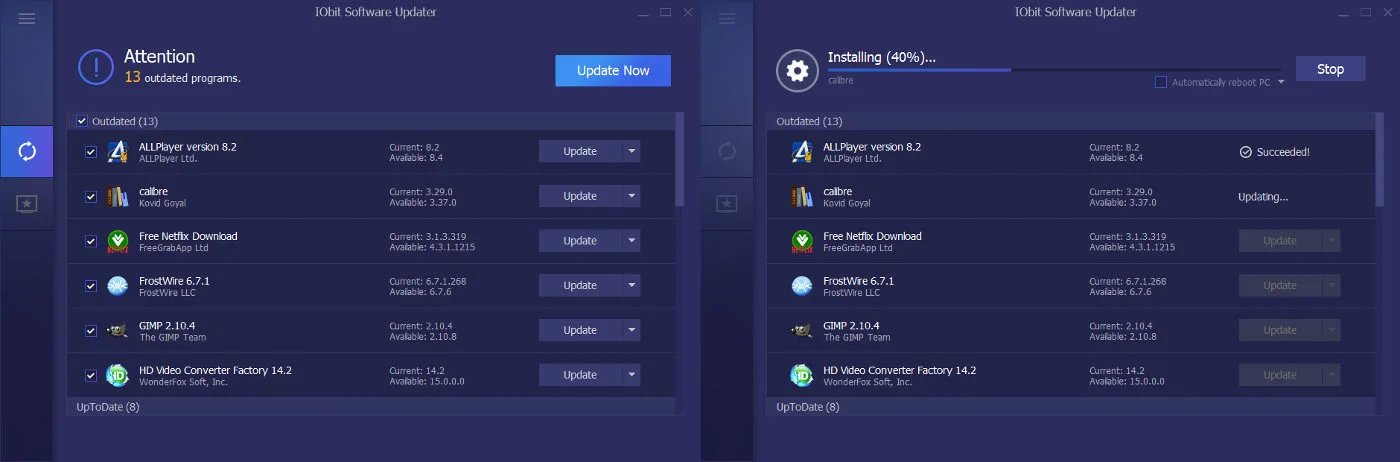The image size is (1400, 462).
Task: Click Free Netflix Download icon, right window
Action: point(801,241)
